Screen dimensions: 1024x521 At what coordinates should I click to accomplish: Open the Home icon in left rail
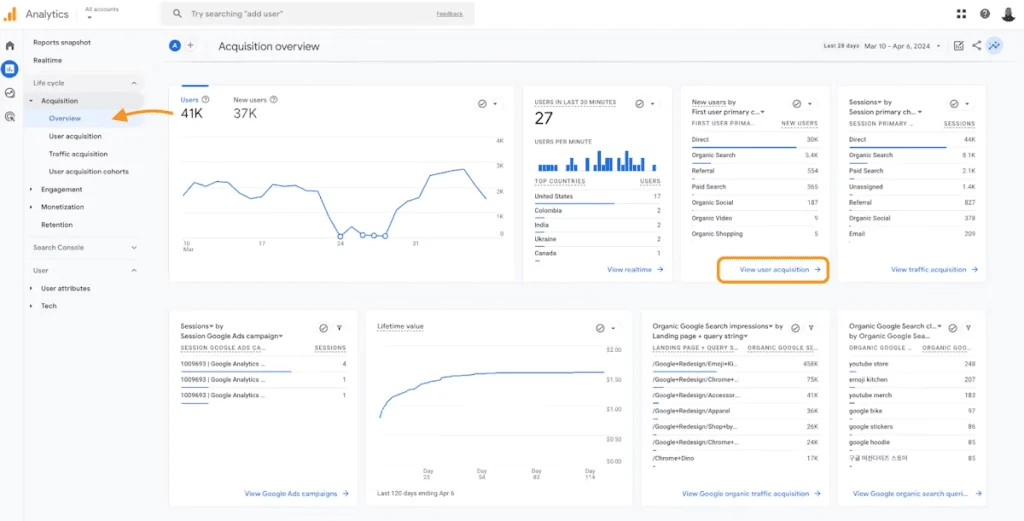pyautogui.click(x=10, y=46)
